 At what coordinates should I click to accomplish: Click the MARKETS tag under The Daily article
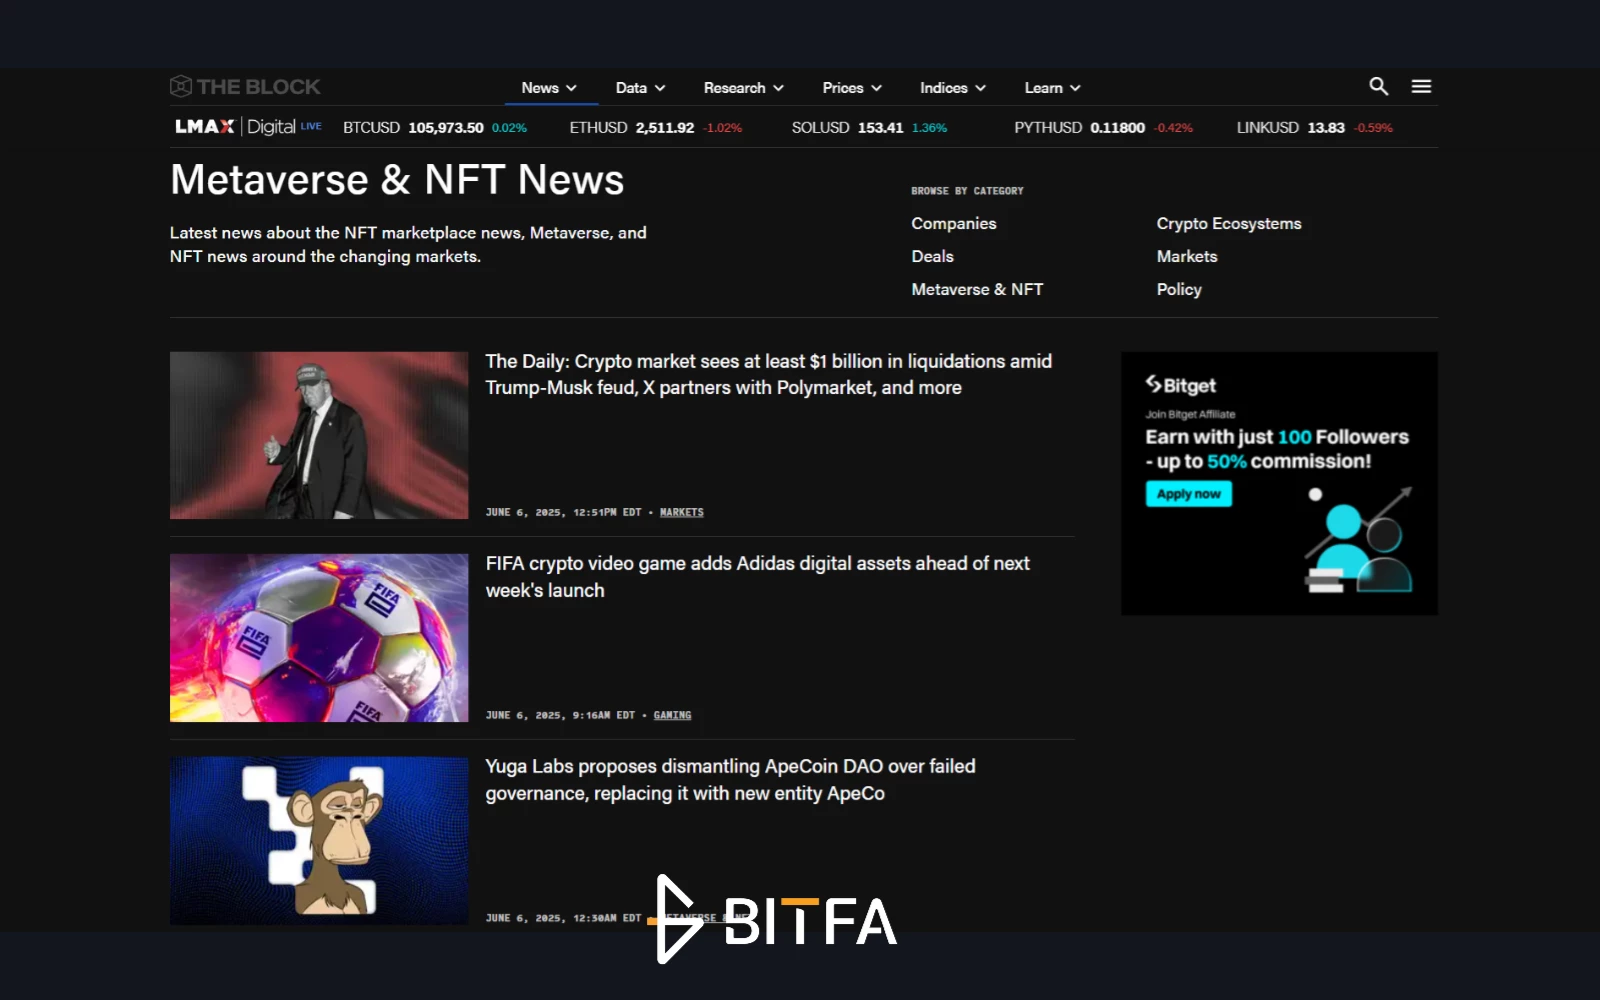tap(682, 512)
